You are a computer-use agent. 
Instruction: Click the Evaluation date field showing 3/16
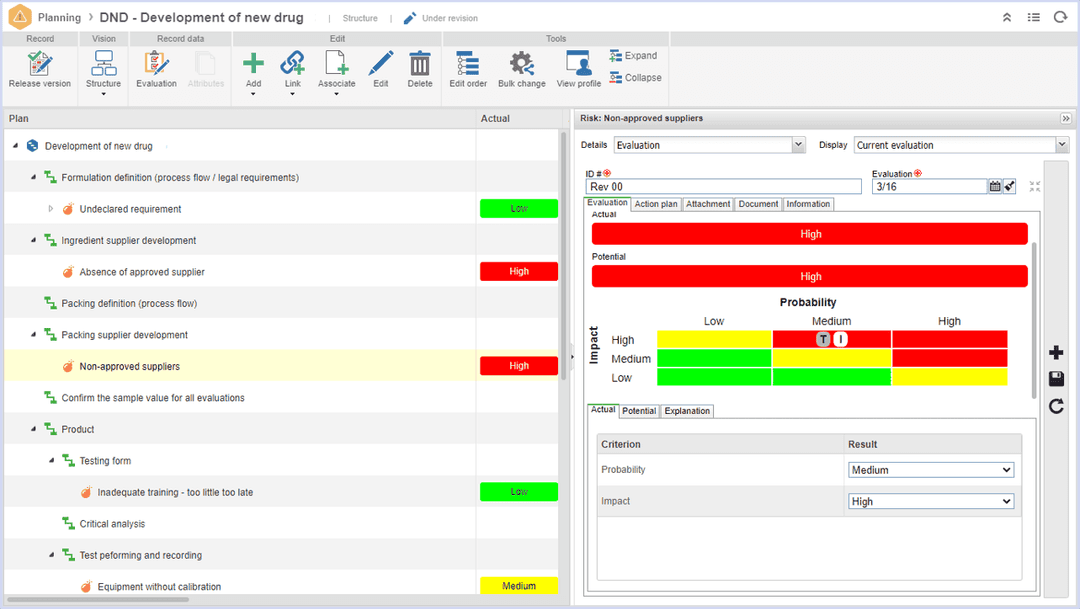[929, 187]
